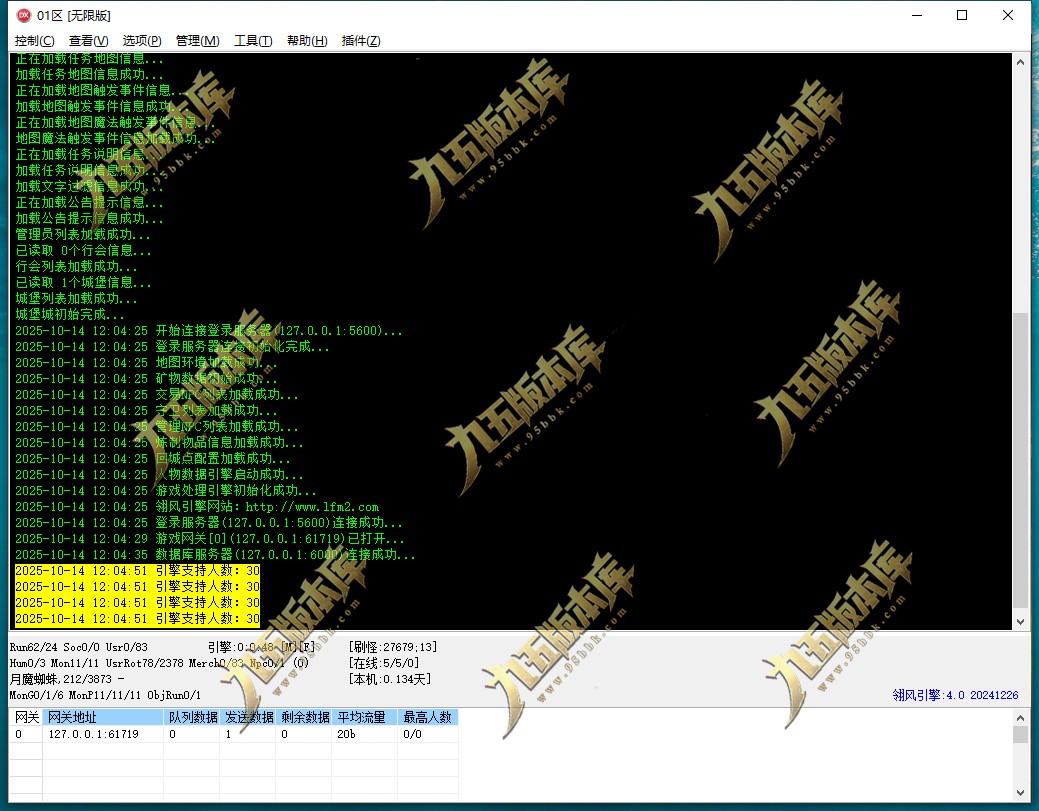Image resolution: width=1039 pixels, height=811 pixels.
Task: Click the 翎风引擎:4.0 20241226 version label
Action: 955,695
